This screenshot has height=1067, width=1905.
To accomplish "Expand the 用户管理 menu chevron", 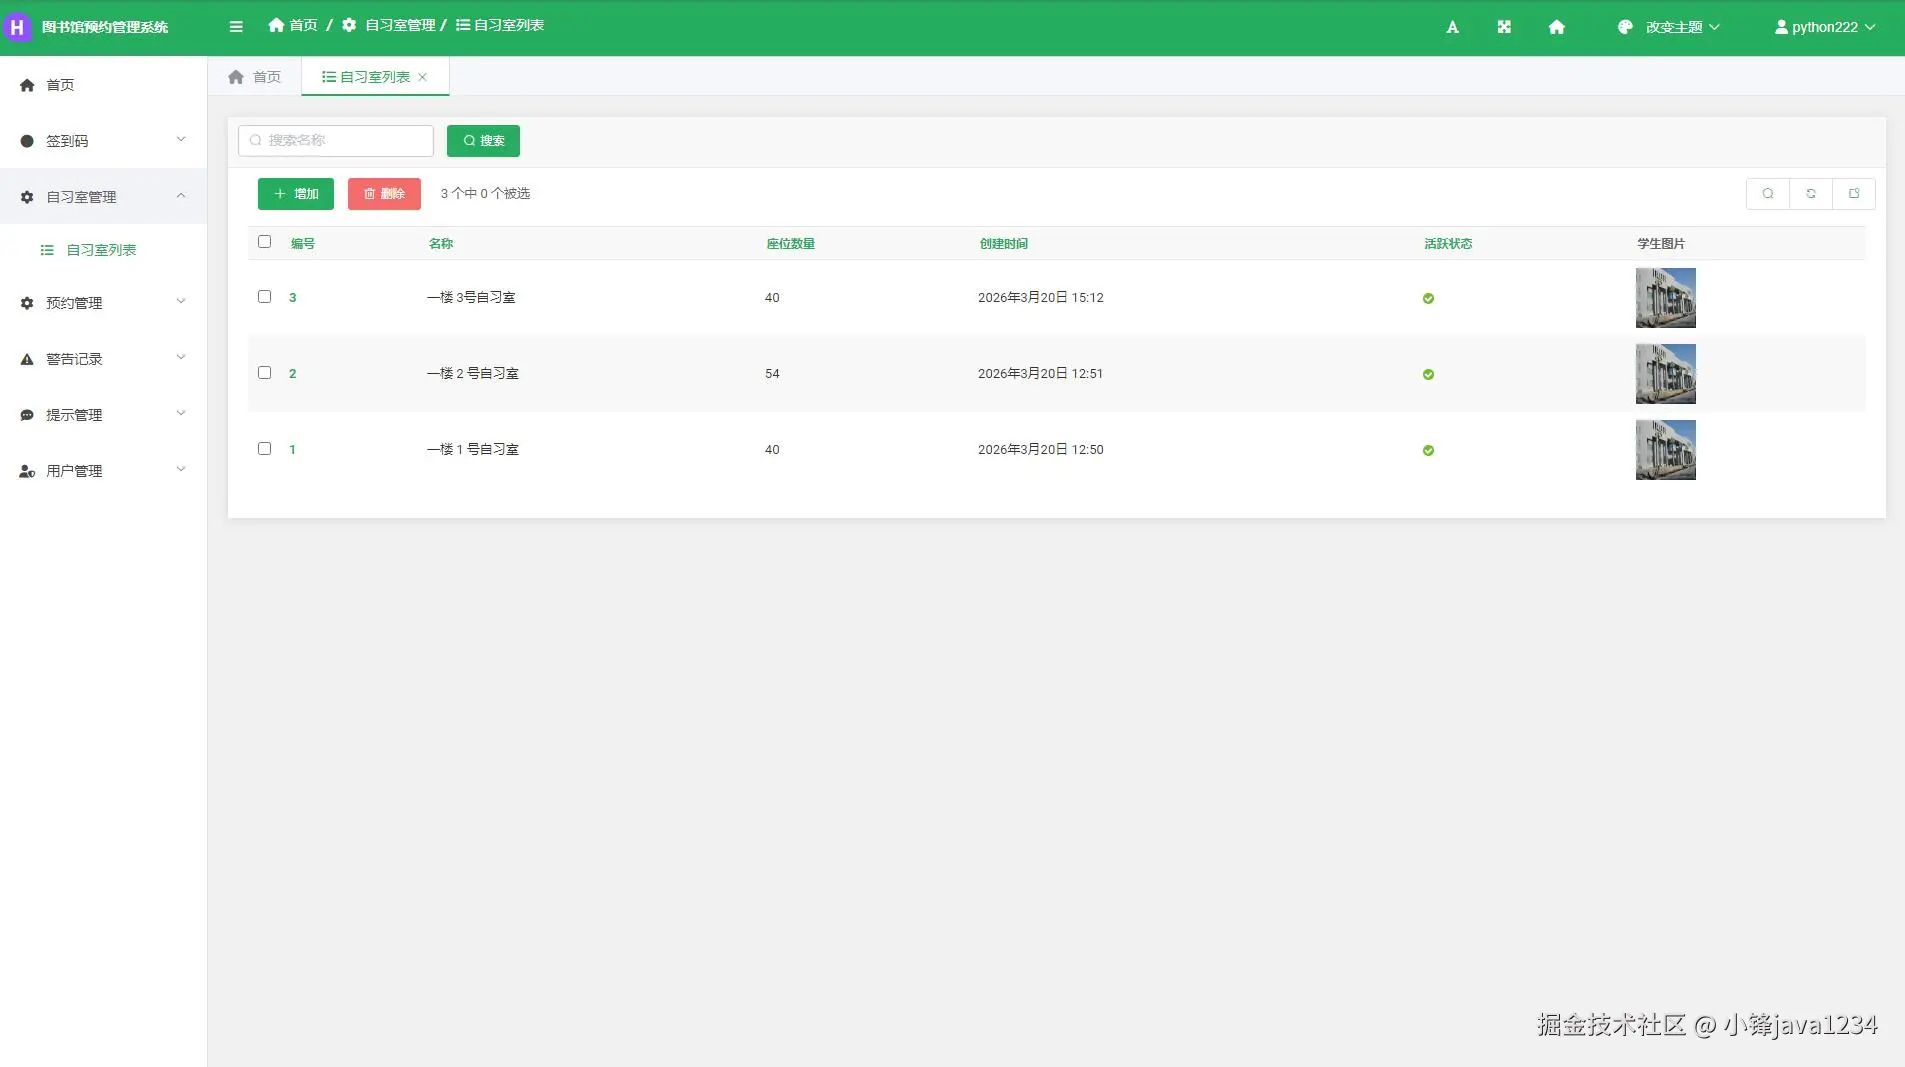I will (181, 470).
